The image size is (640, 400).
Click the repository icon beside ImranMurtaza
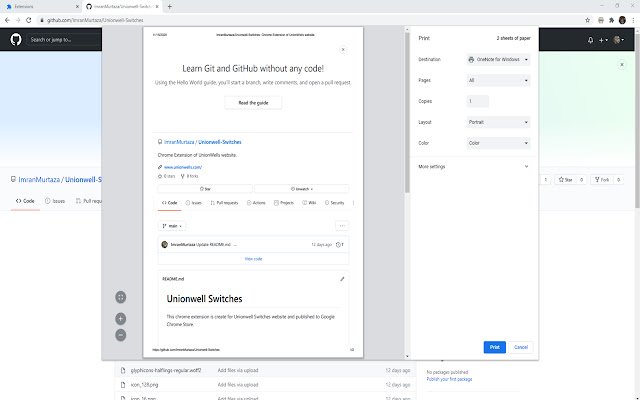click(13, 179)
